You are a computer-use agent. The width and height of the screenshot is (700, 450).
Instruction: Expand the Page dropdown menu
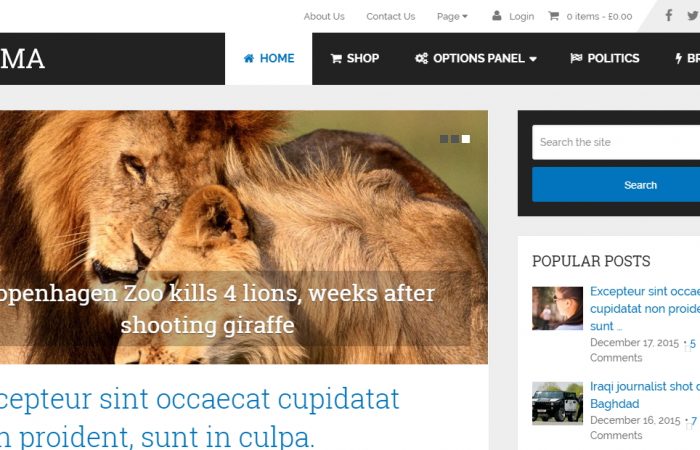coord(452,17)
